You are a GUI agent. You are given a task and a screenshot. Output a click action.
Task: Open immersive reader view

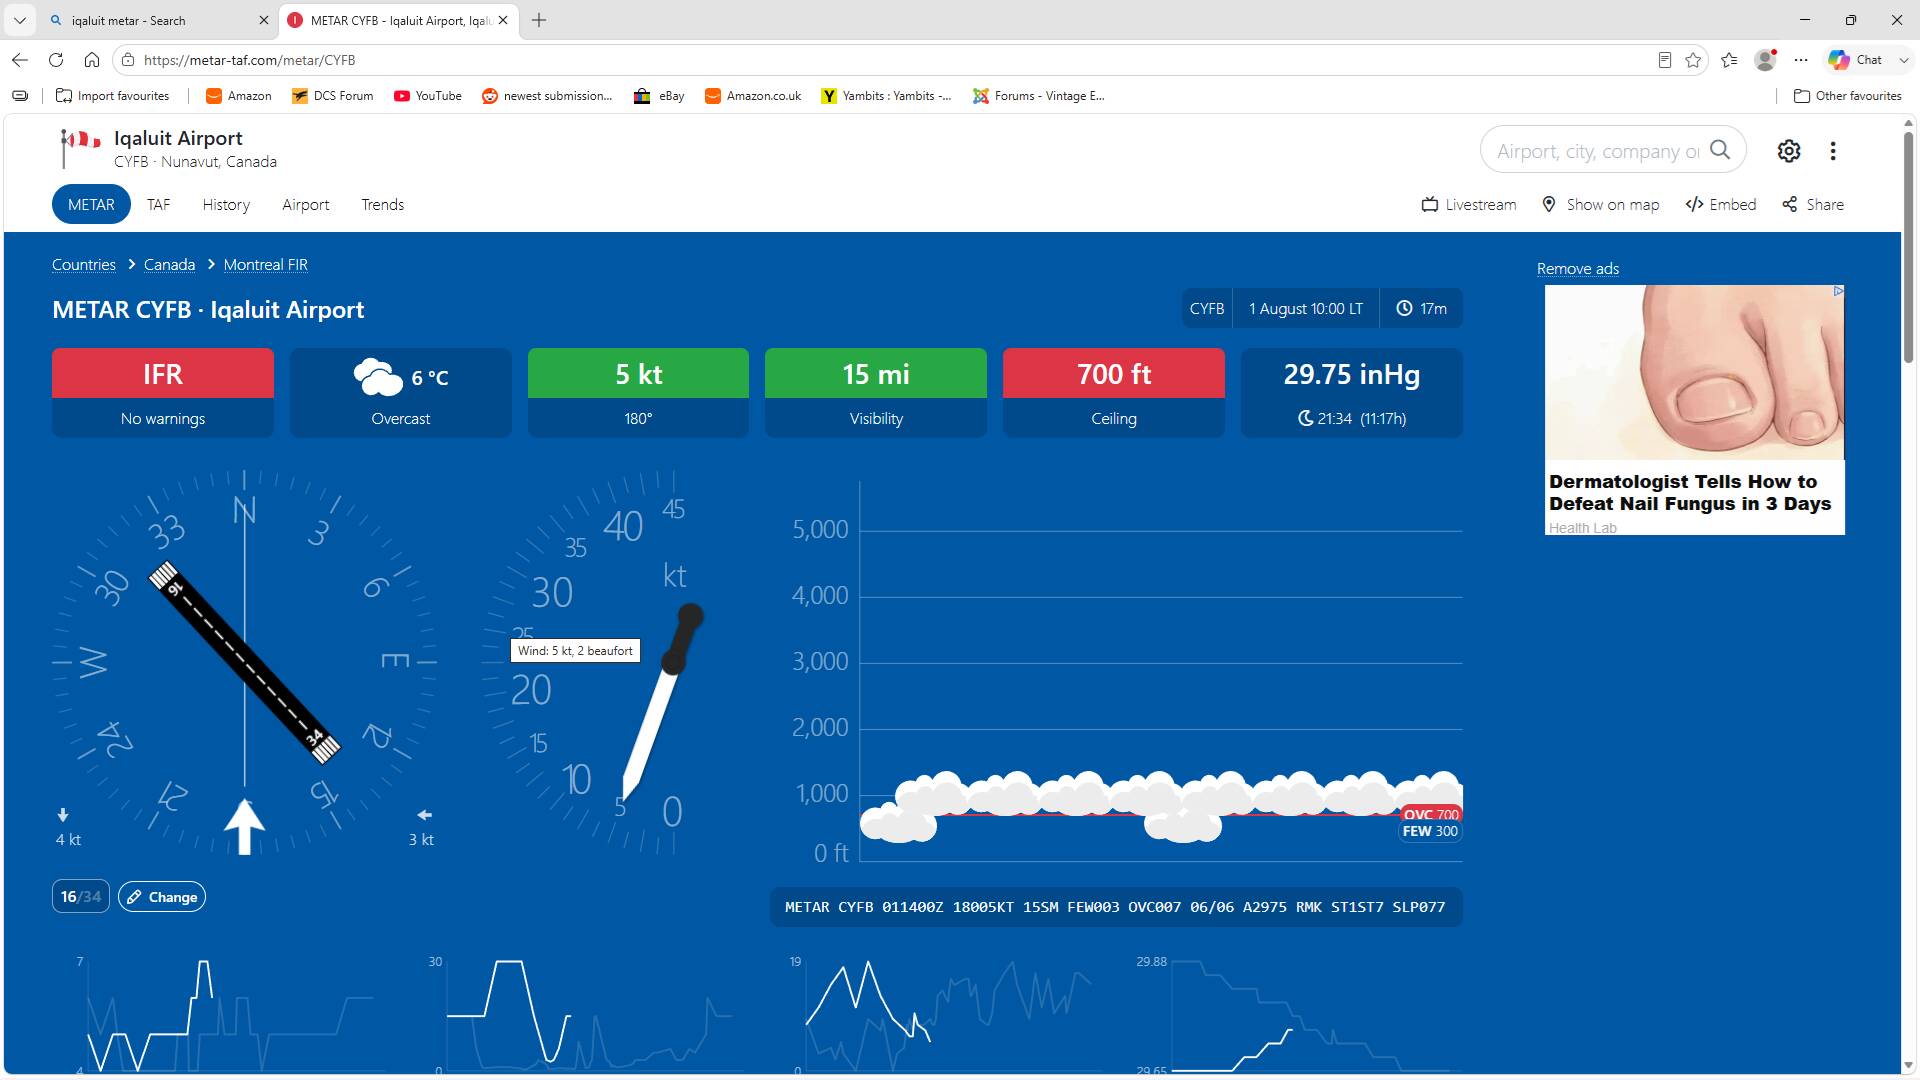tap(1665, 60)
